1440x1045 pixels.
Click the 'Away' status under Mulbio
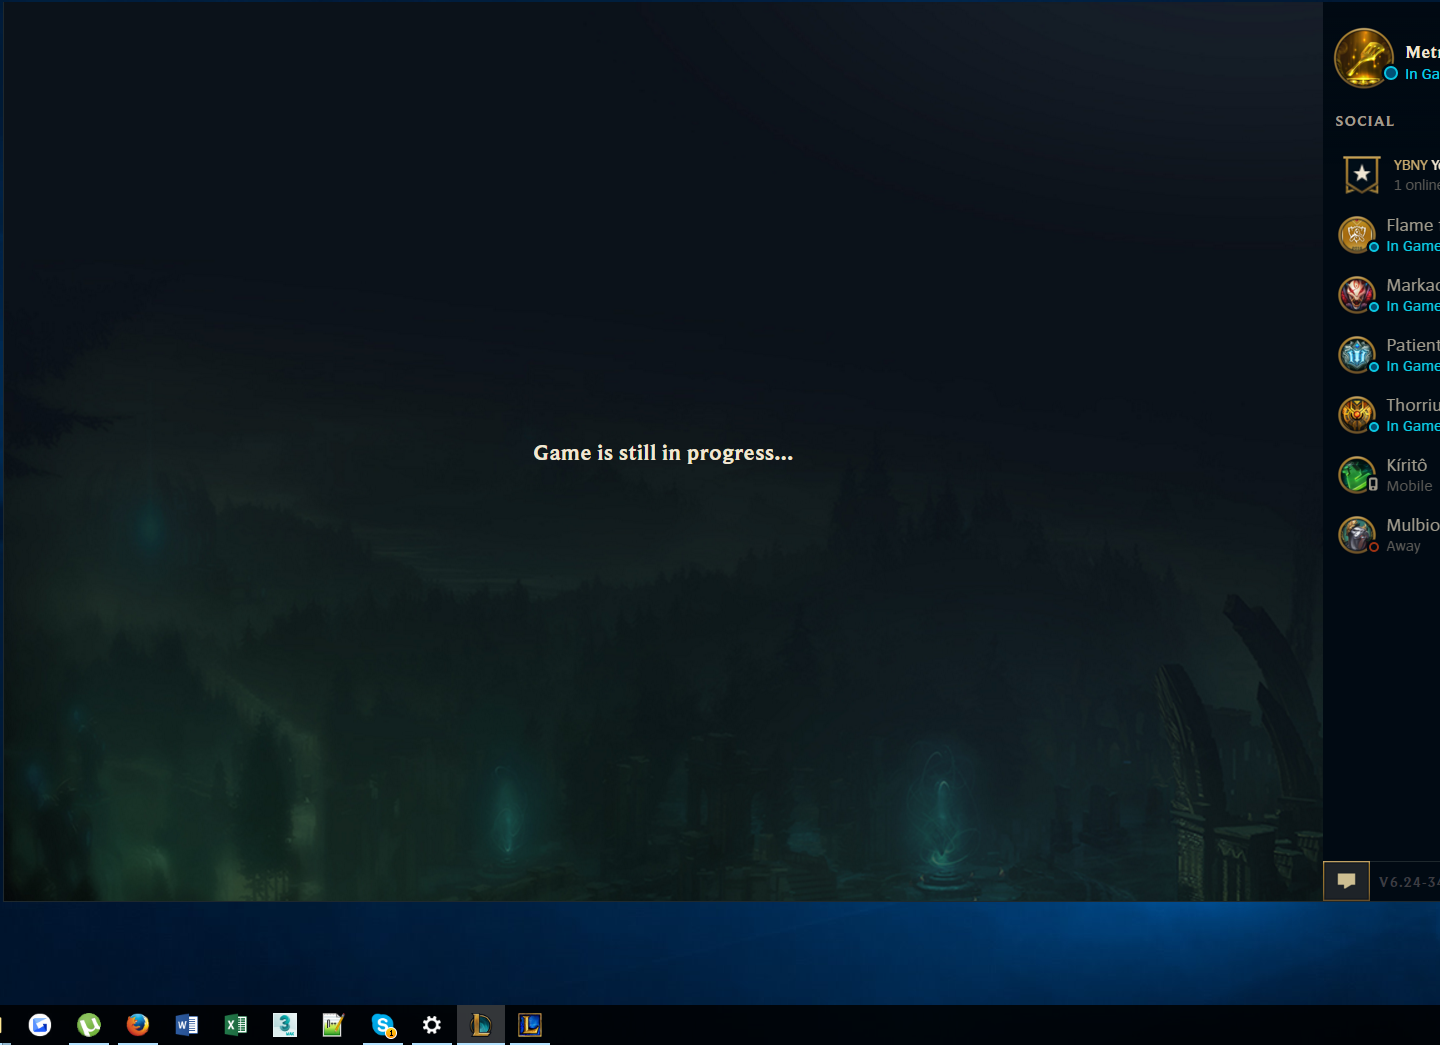1403,546
